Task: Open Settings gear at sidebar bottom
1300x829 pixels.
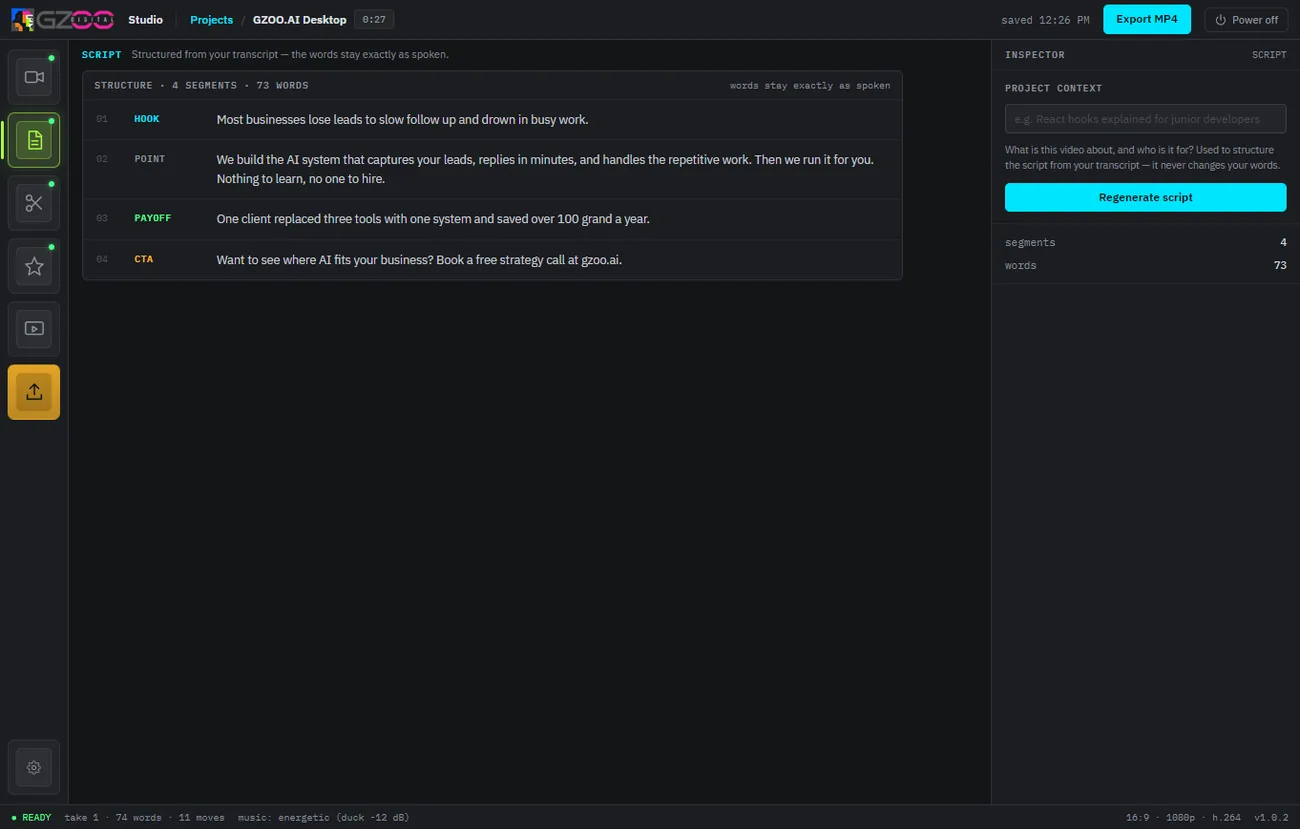Action: pyautogui.click(x=34, y=767)
